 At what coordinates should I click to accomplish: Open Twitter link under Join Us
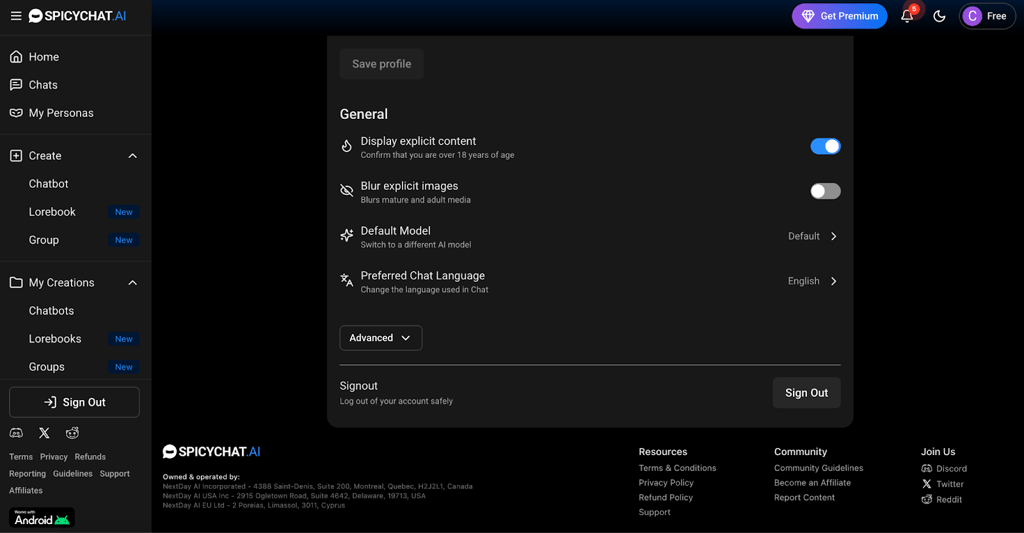coord(942,484)
